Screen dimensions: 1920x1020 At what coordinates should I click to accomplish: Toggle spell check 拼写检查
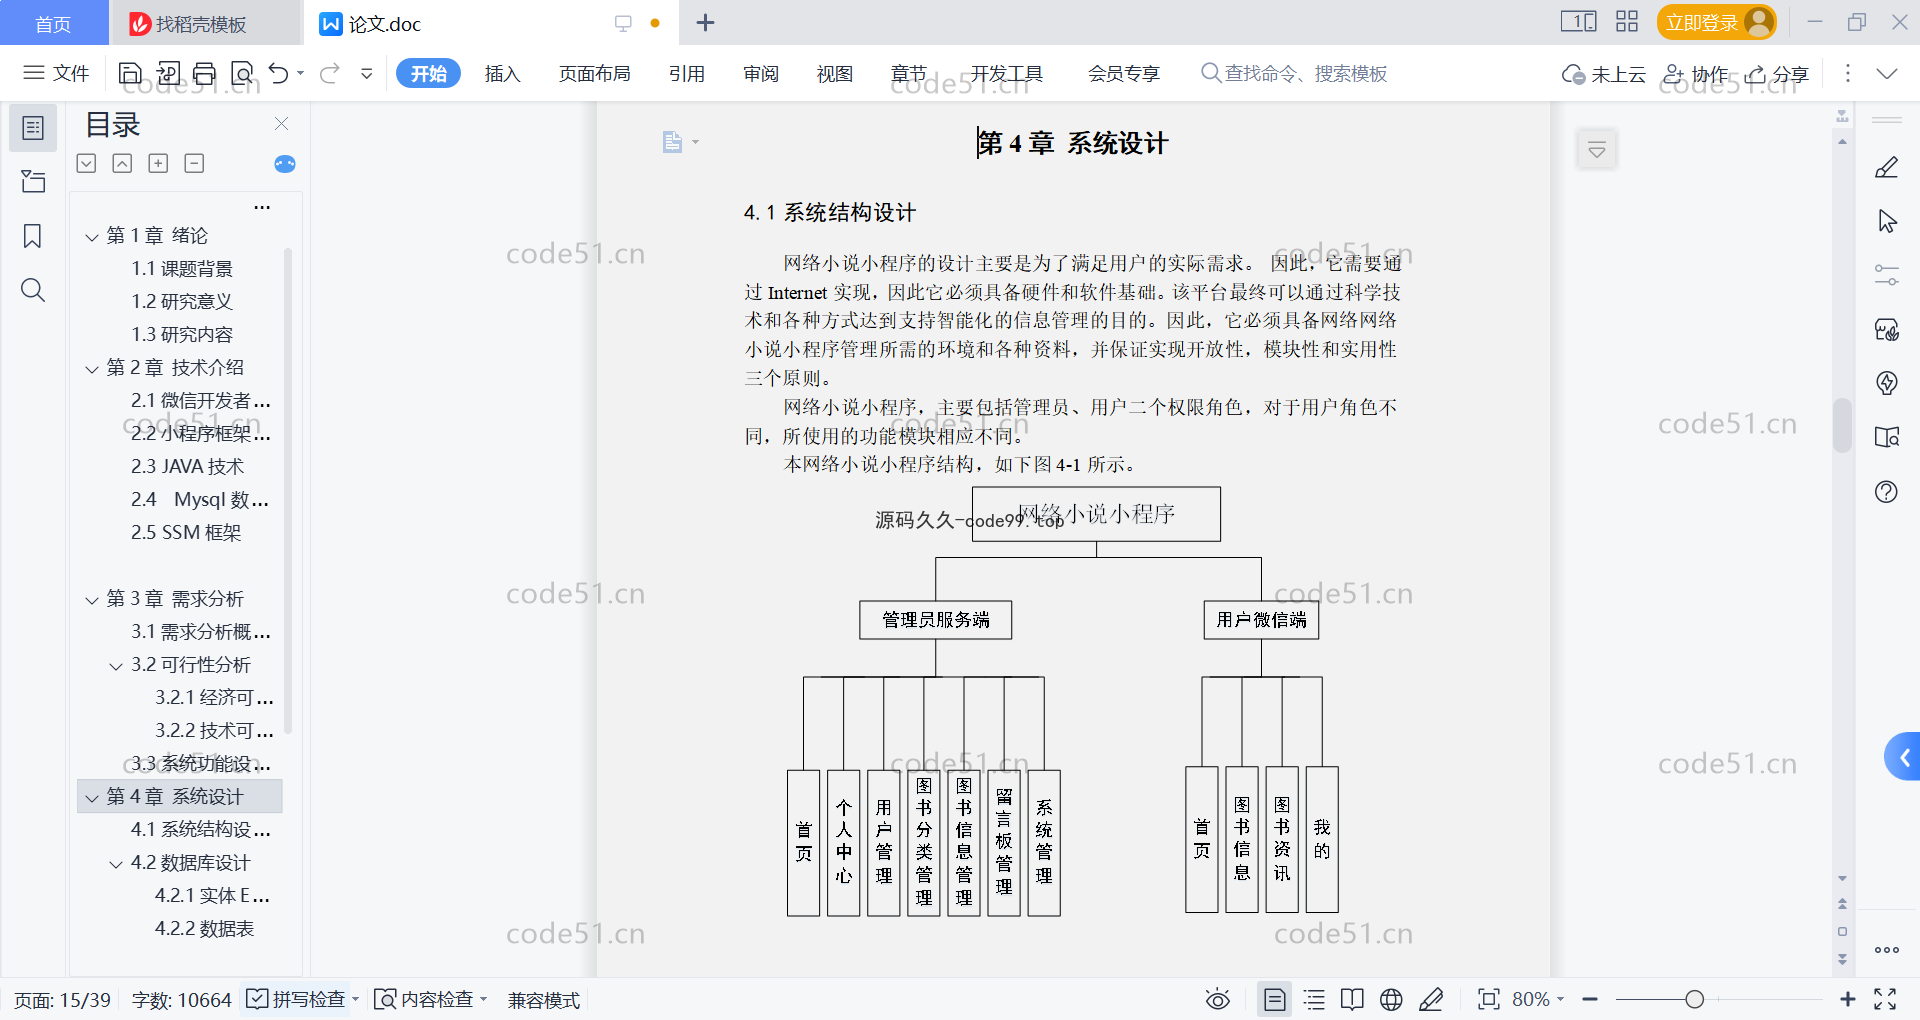(x=301, y=999)
